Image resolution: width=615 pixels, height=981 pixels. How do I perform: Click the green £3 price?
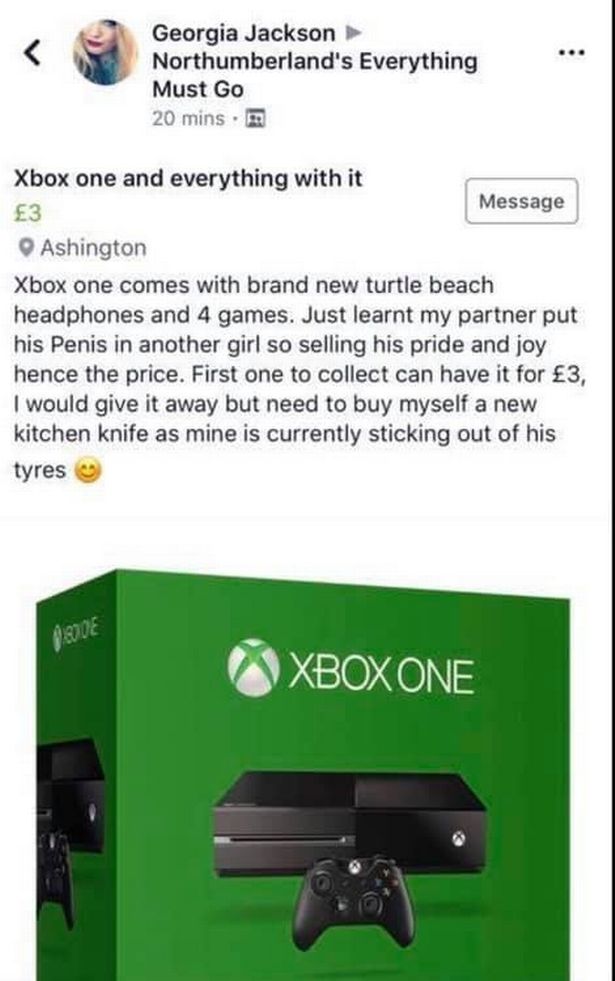[x=25, y=213]
